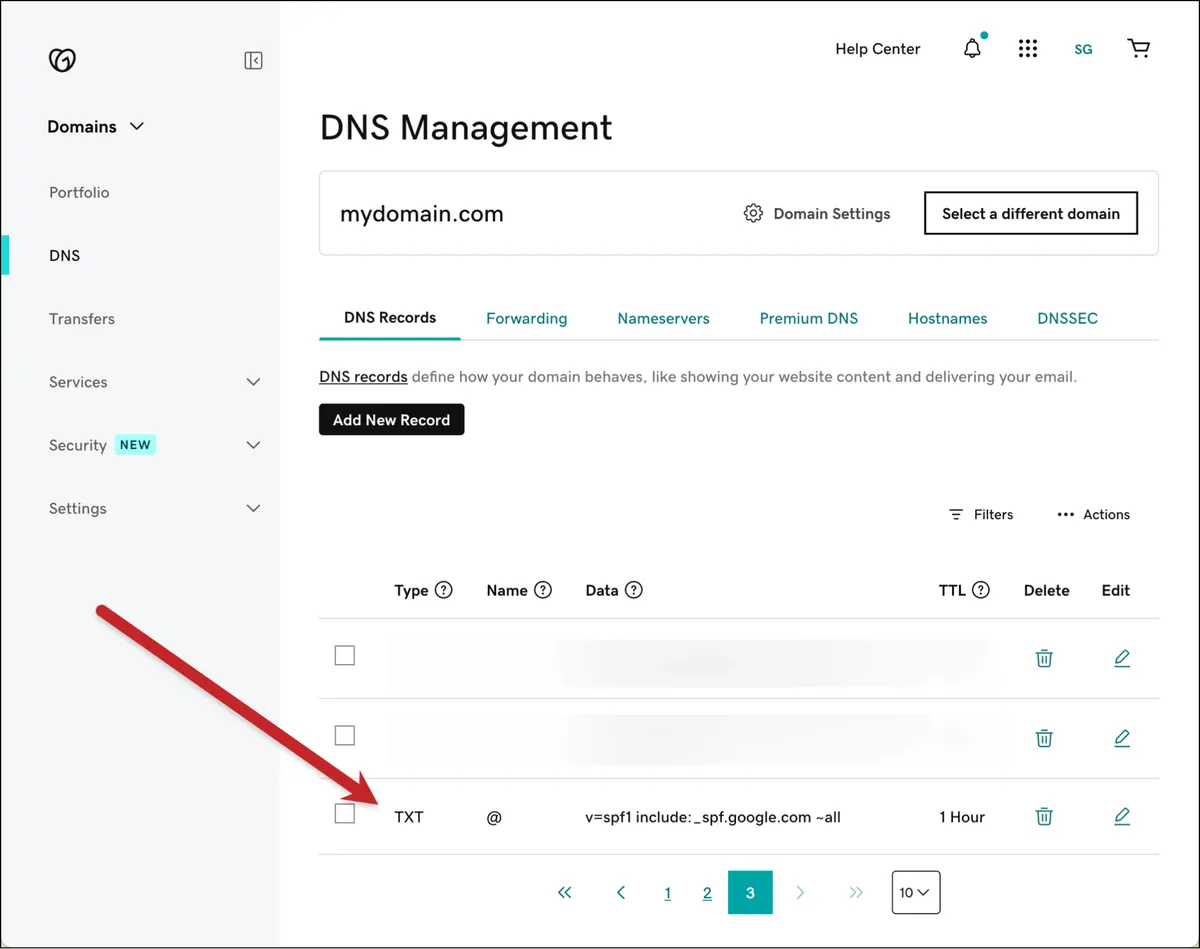Jump to the first page of records
The height and width of the screenshot is (949, 1200).
pos(565,892)
